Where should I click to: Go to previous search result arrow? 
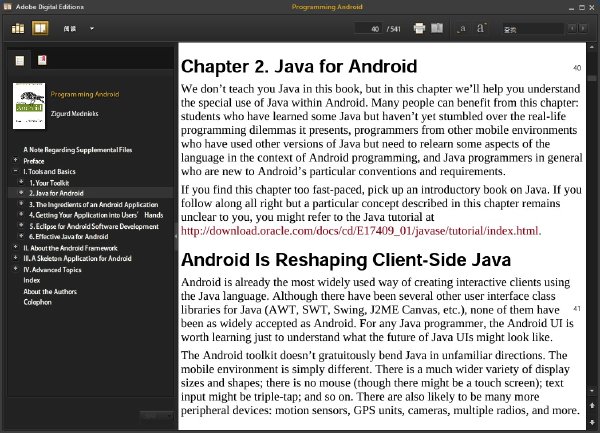point(572,28)
